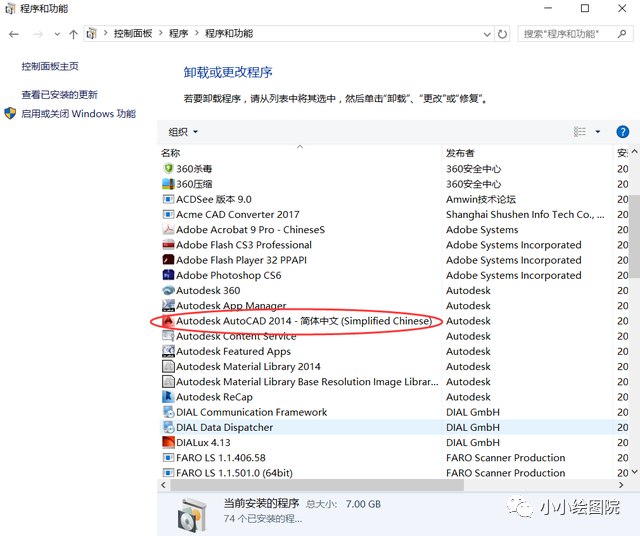Go back with the left arrow
Image resolution: width=640 pixels, height=536 pixels.
tap(14, 34)
